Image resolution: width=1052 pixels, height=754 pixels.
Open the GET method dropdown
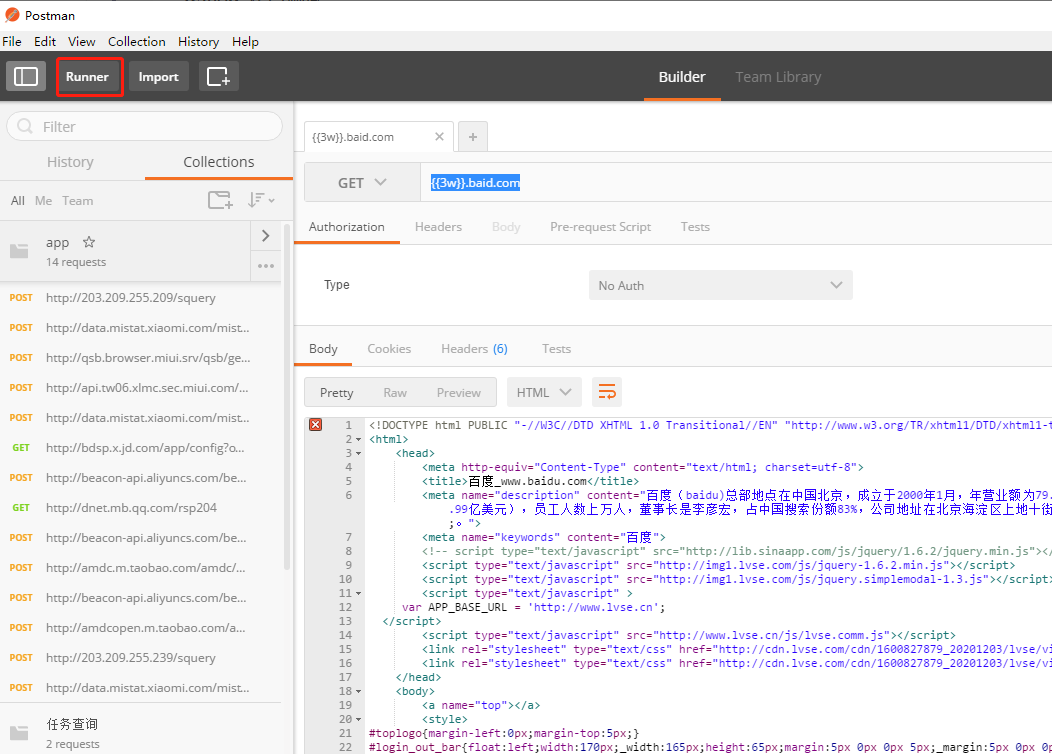tap(362, 182)
